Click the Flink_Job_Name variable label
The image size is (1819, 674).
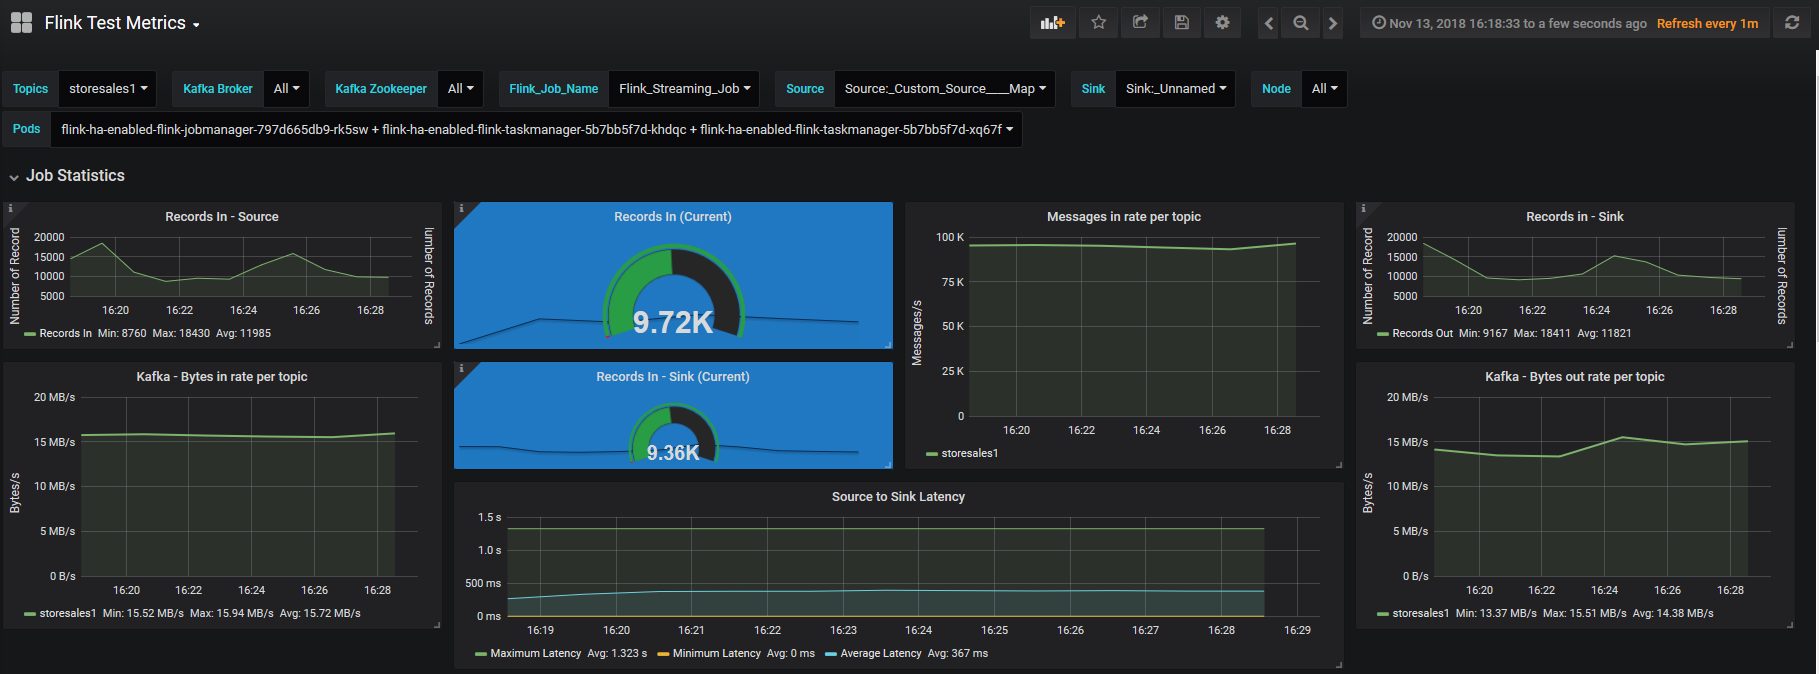click(x=554, y=89)
